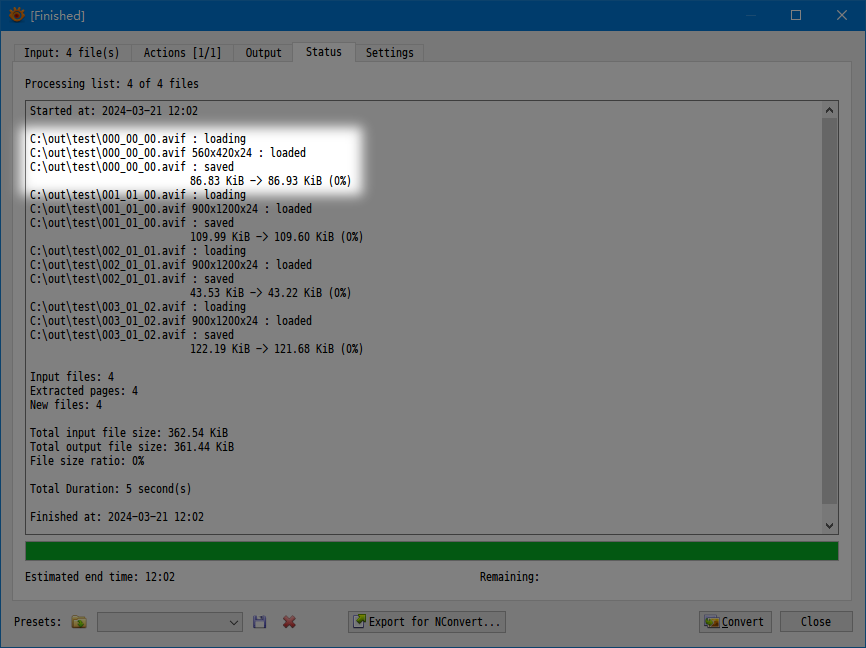Image resolution: width=866 pixels, height=648 pixels.
Task: Click 'Total output file size: 361.44 KiB'
Action: (x=132, y=447)
